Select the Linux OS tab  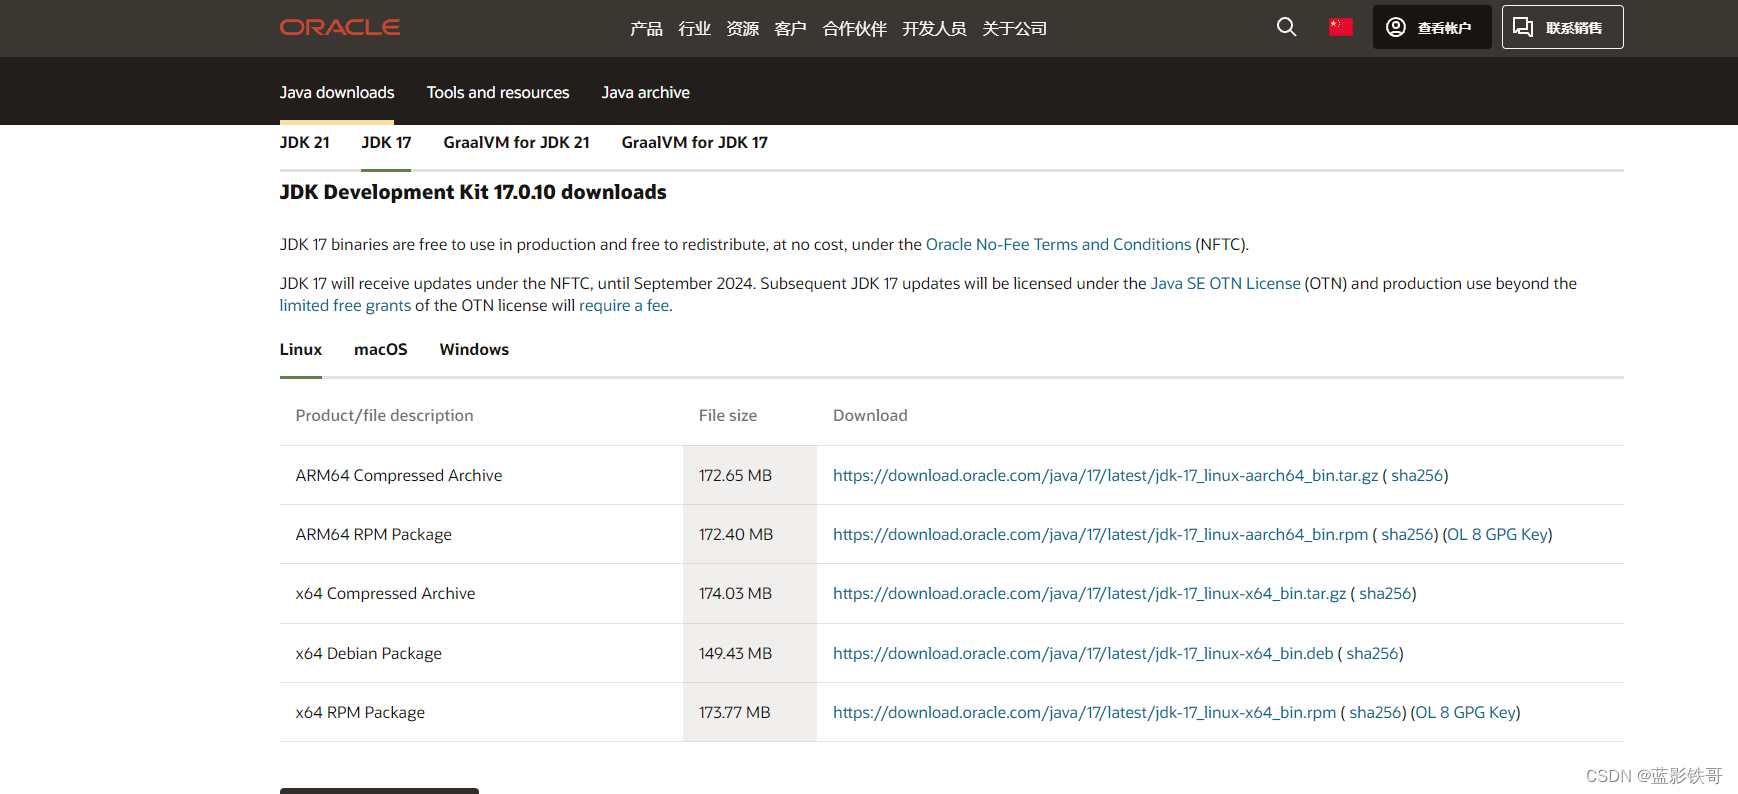coord(301,349)
